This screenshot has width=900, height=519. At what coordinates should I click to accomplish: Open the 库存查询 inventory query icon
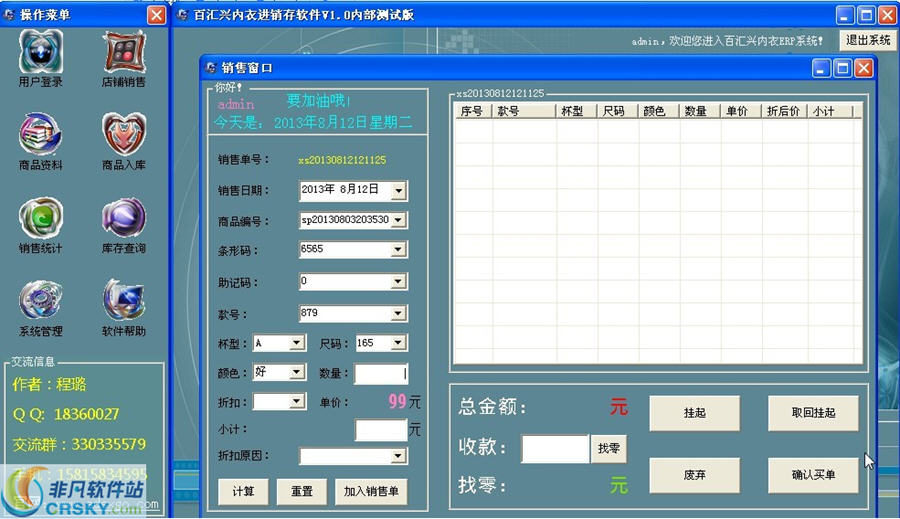124,219
